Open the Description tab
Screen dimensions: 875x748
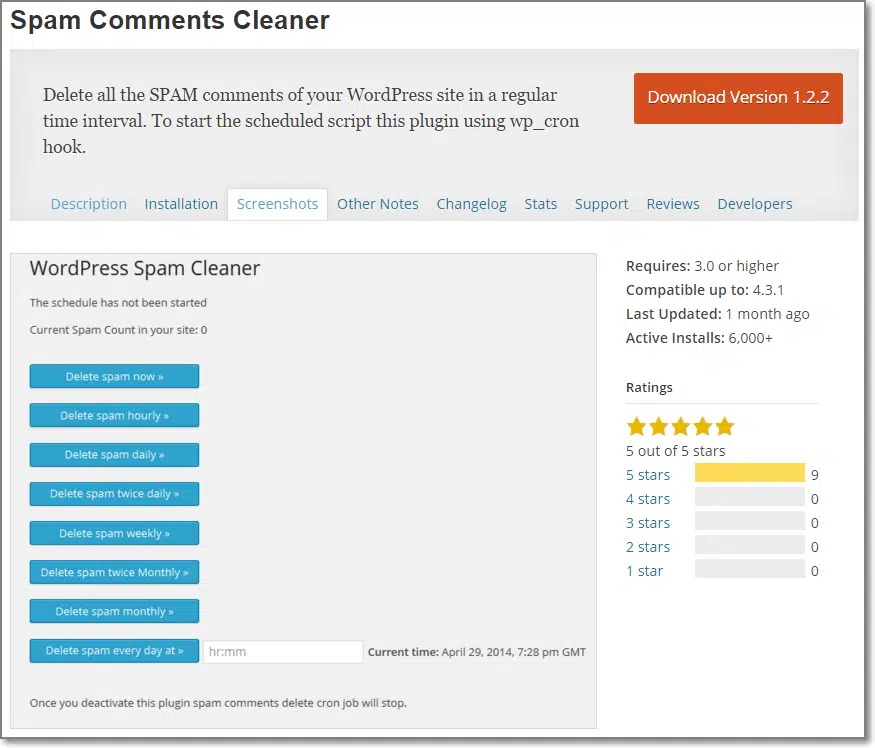(89, 204)
